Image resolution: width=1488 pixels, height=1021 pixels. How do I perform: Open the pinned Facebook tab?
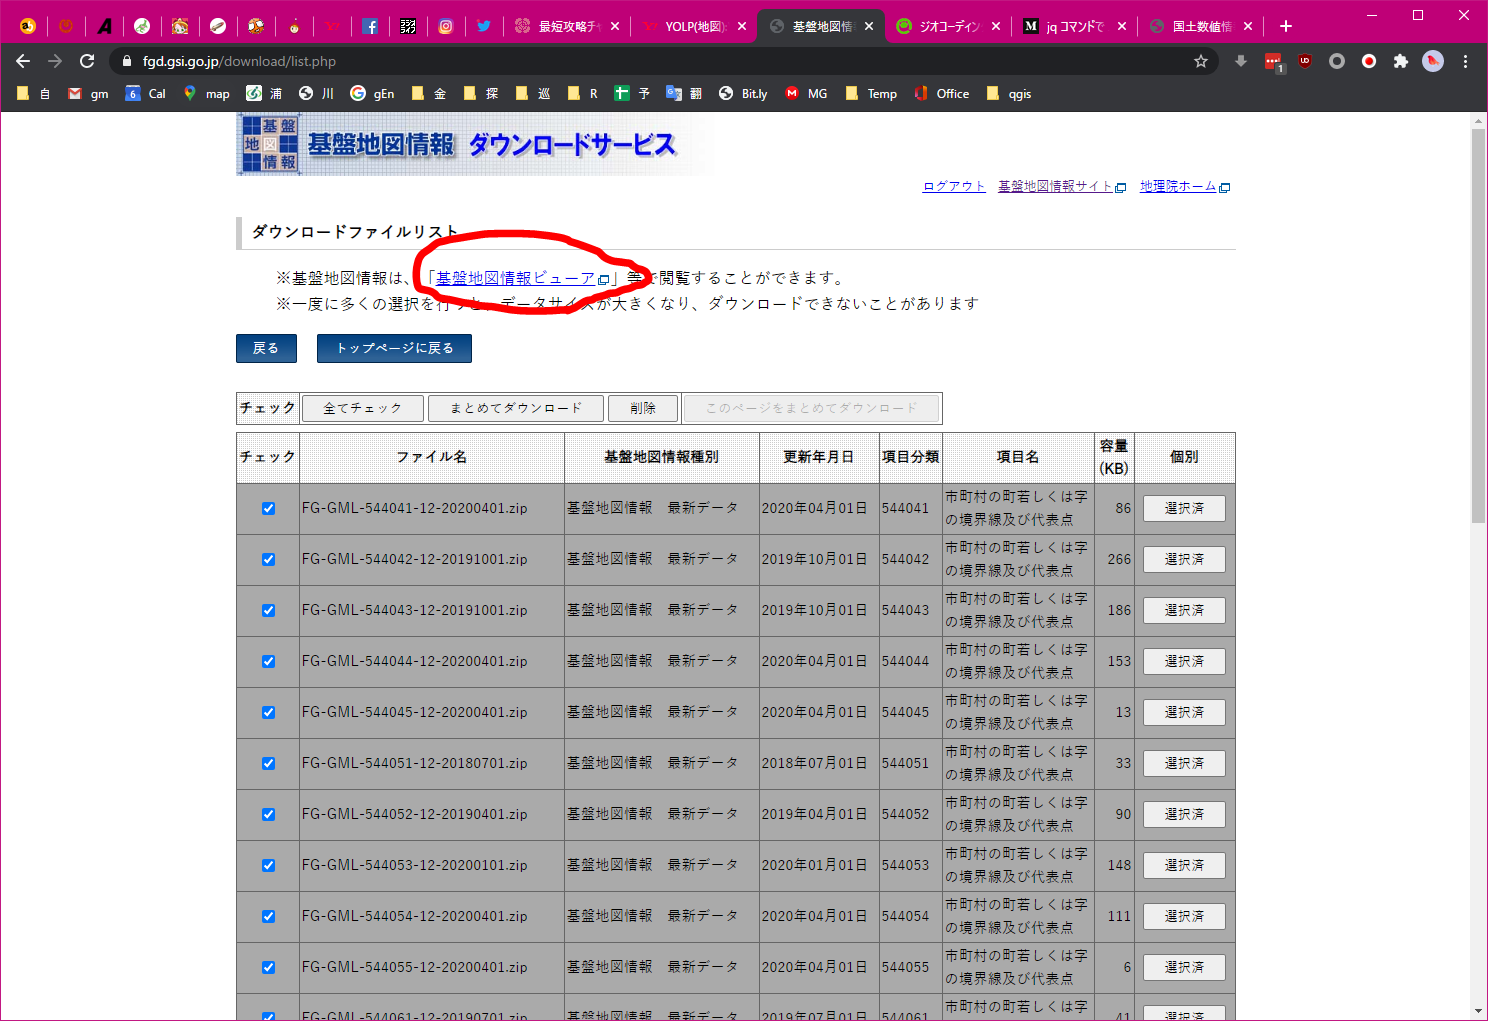(370, 26)
